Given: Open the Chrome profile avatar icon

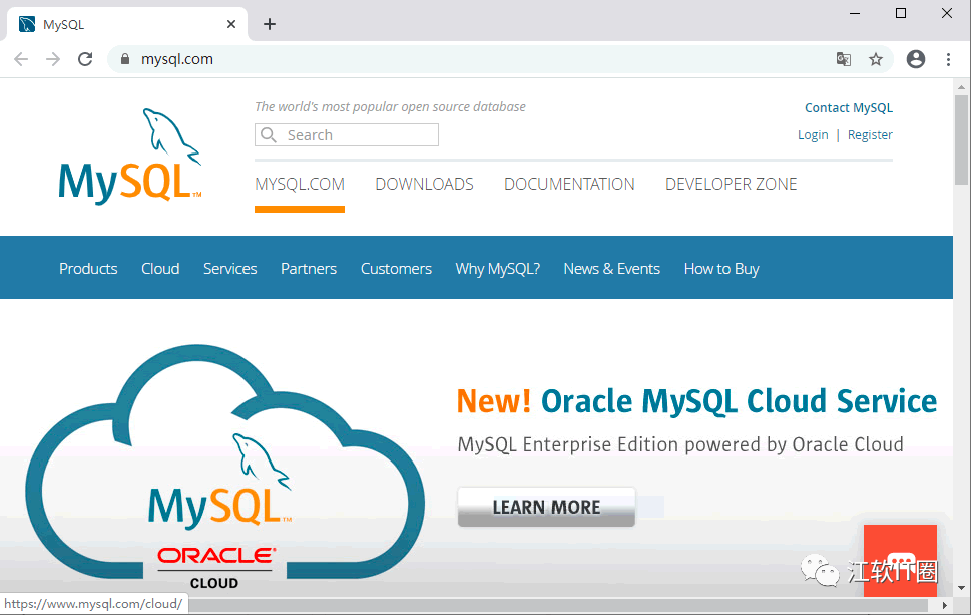Looking at the screenshot, I should pos(916,59).
